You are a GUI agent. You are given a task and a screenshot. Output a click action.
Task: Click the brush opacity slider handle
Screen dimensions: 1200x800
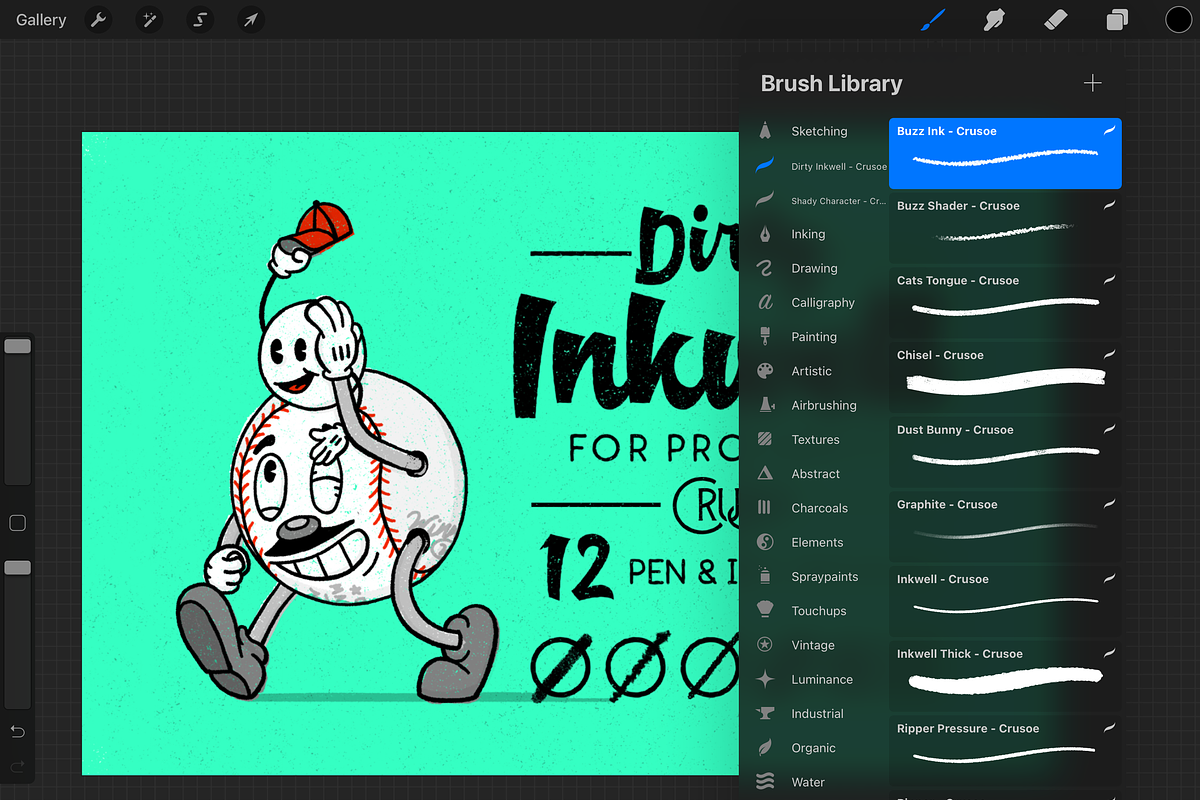pyautogui.click(x=17, y=567)
